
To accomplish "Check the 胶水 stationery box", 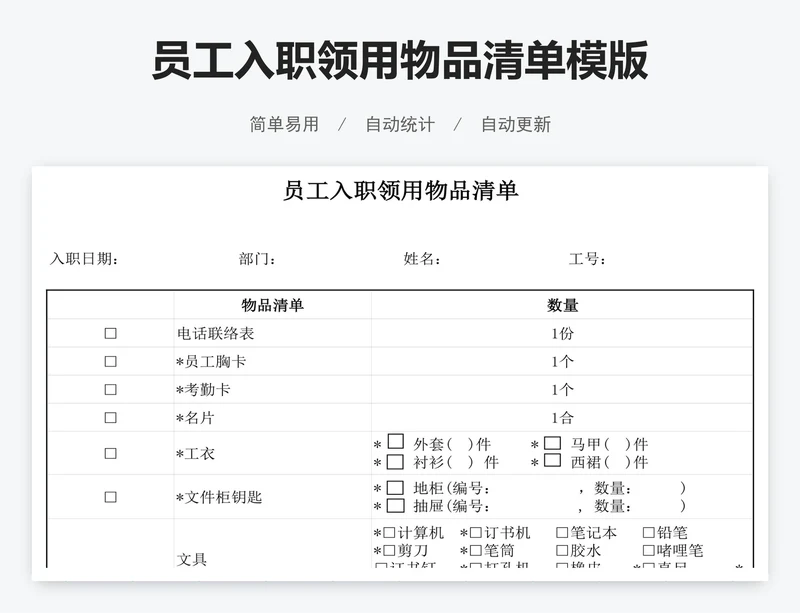I will [x=562, y=550].
